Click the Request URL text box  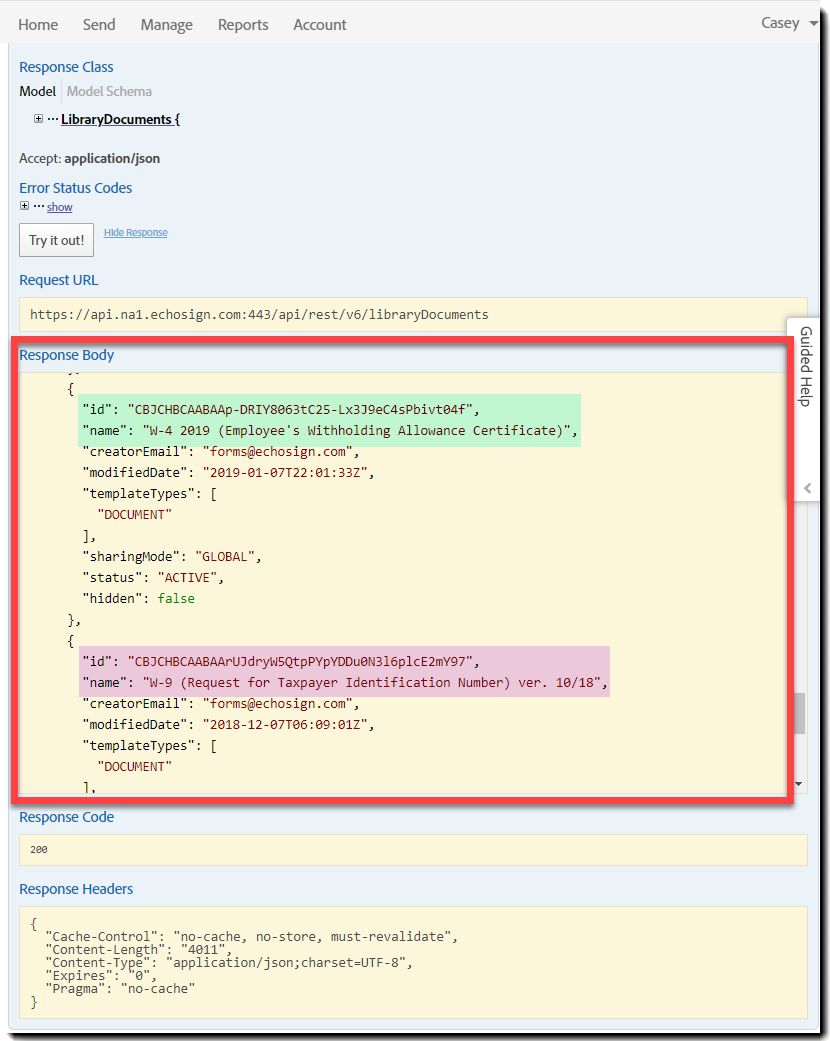[413, 315]
